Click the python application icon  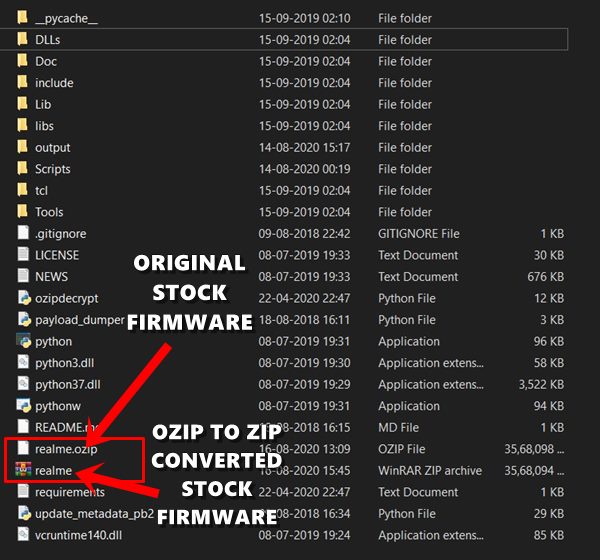point(23,340)
